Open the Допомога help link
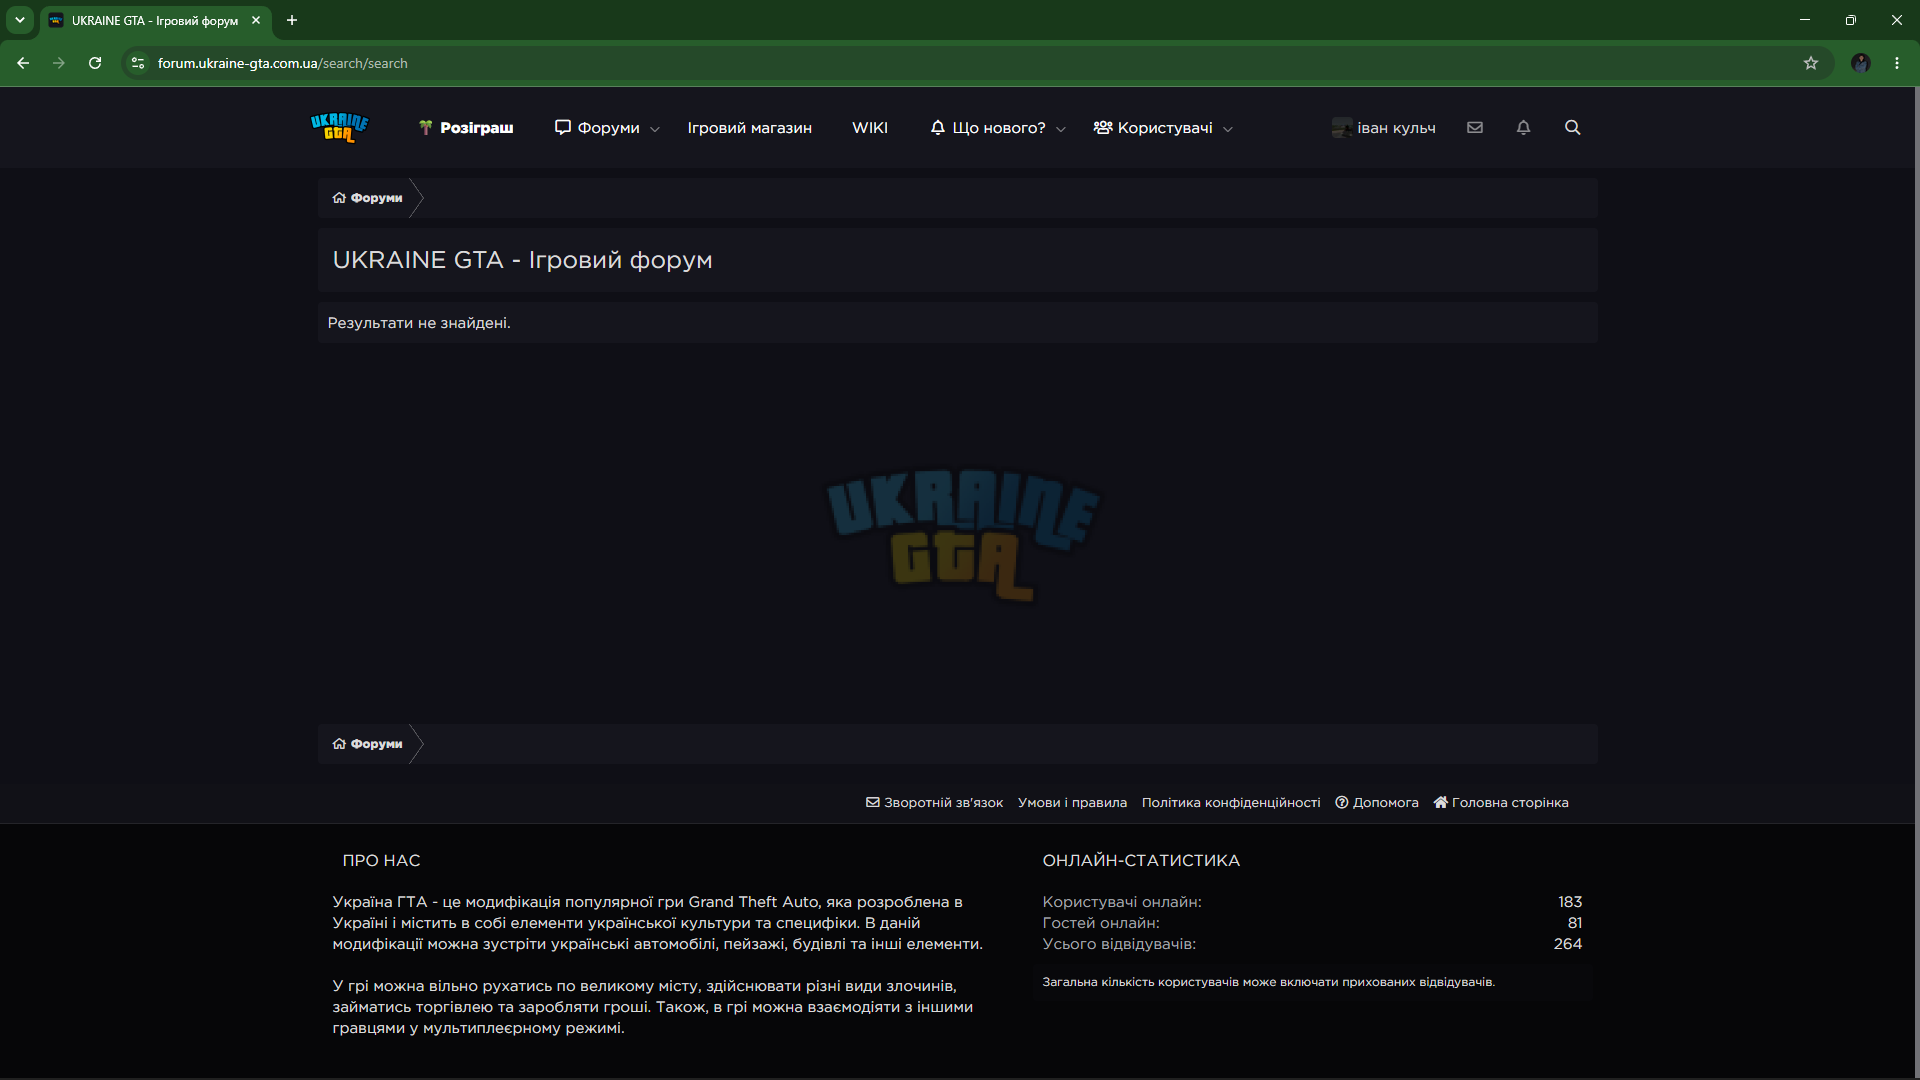Viewport: 1920px width, 1080px height. (x=1377, y=803)
